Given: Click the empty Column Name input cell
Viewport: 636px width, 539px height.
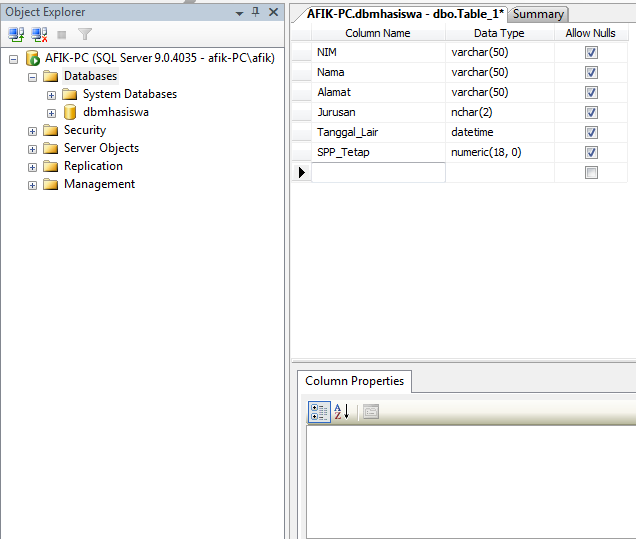Looking at the screenshot, I should pyautogui.click(x=378, y=172).
